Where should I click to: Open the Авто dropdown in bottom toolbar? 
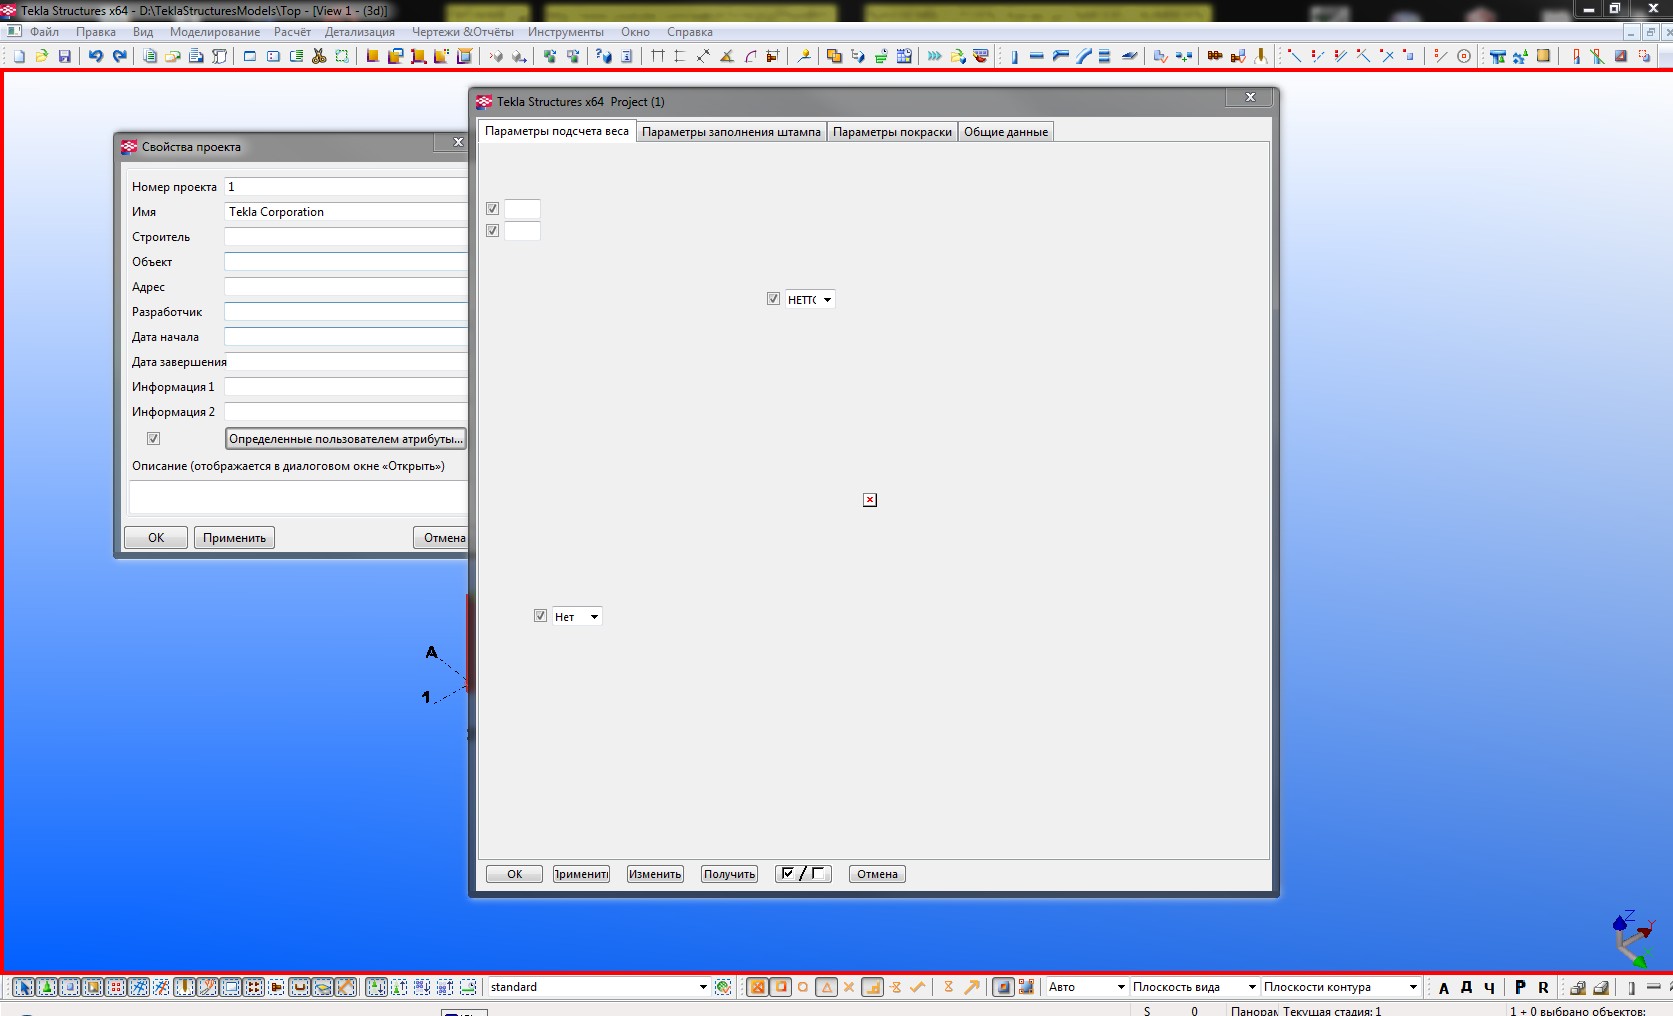click(1087, 987)
